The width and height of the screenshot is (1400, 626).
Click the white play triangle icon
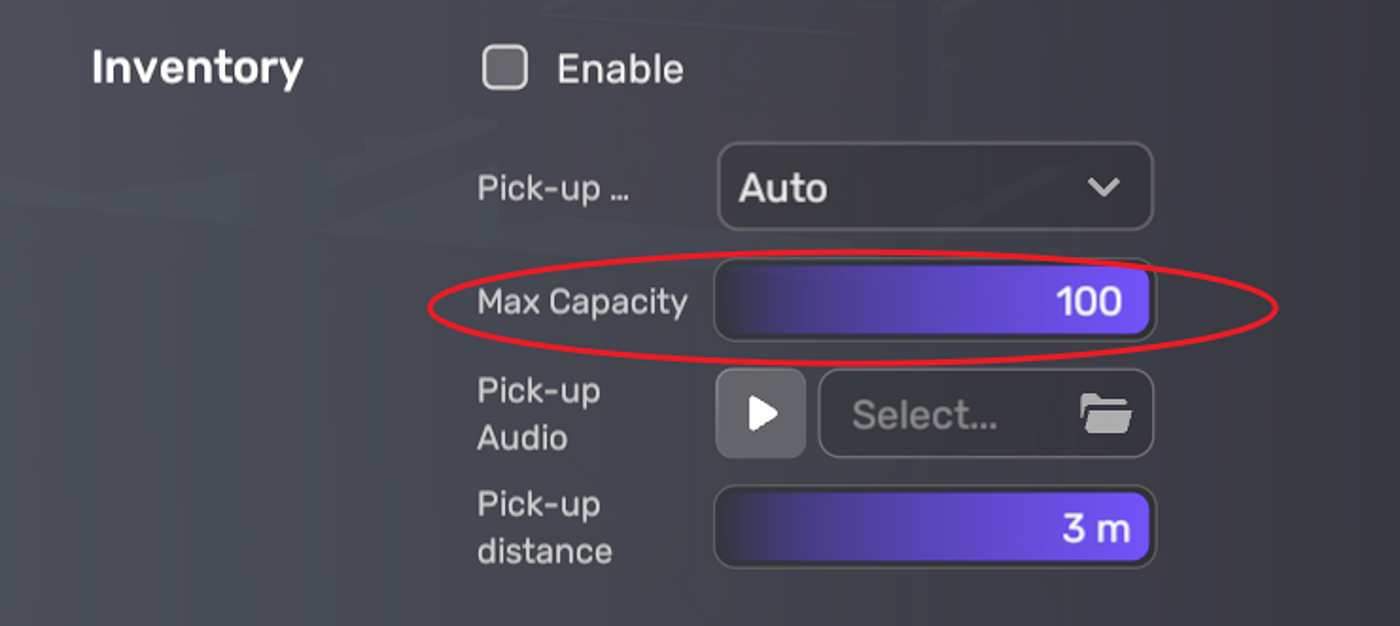click(764, 413)
